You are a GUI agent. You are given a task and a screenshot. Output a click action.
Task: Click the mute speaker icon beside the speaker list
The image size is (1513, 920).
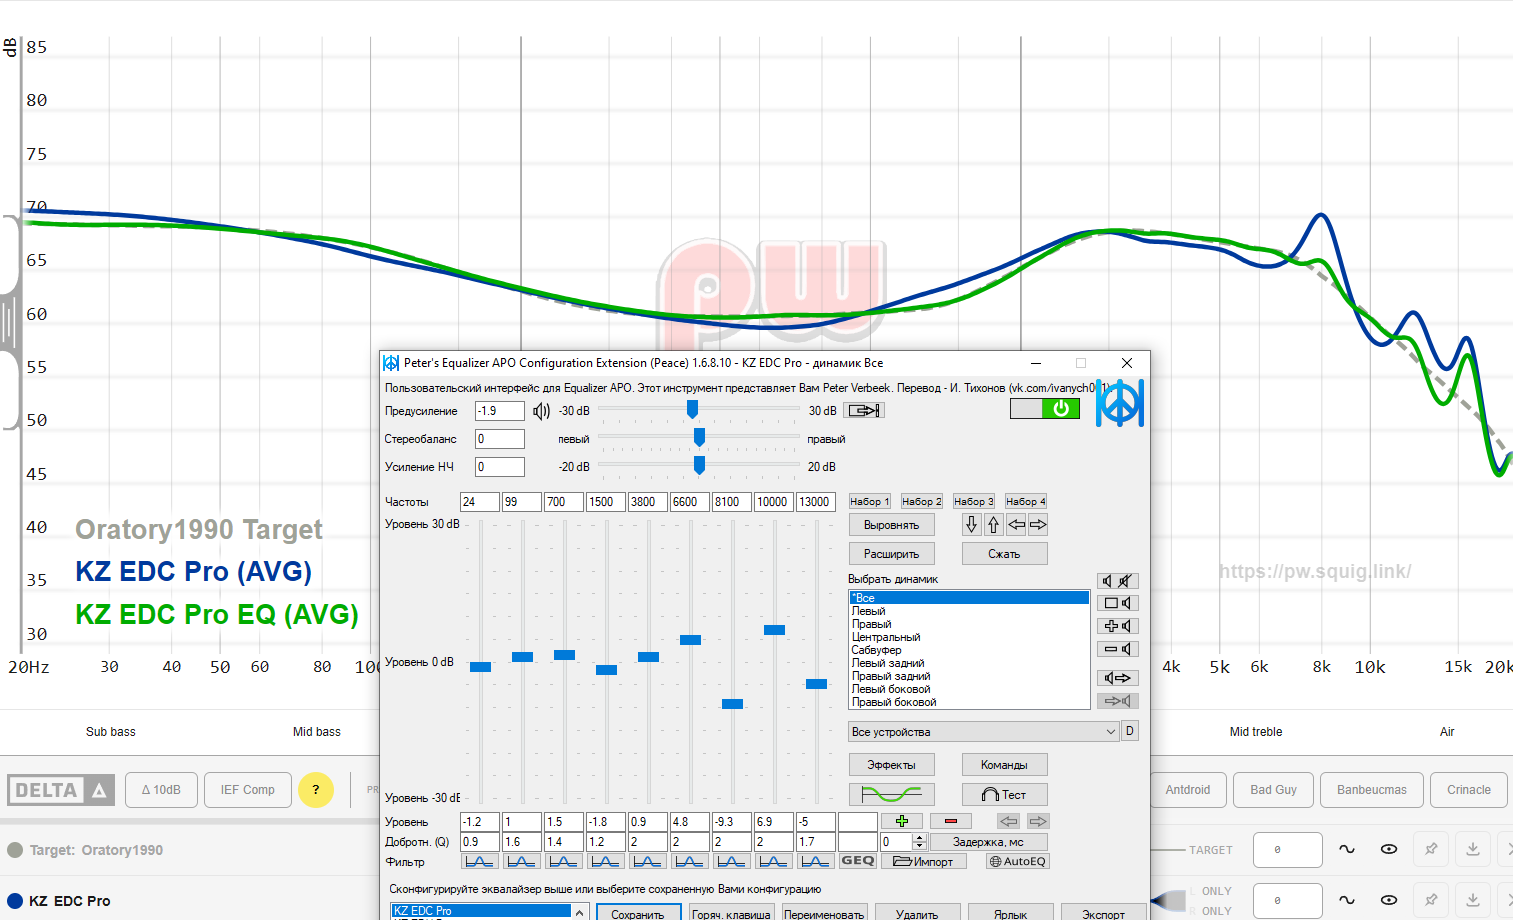click(x=1118, y=581)
